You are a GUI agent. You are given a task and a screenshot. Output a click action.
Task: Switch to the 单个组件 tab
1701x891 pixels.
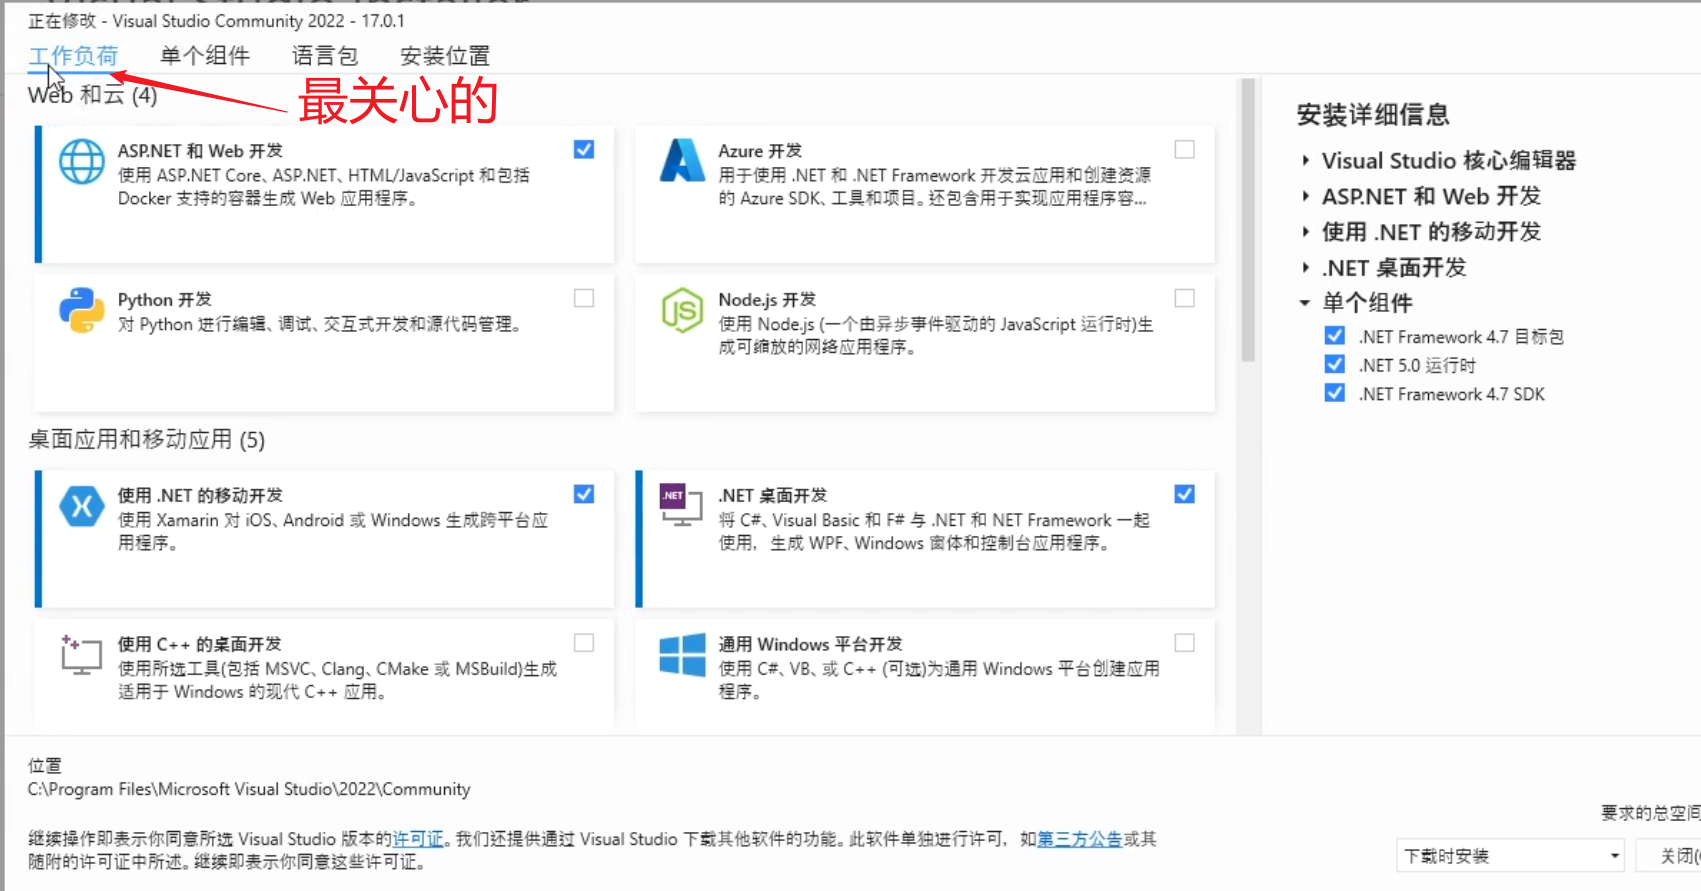pyautogui.click(x=205, y=56)
